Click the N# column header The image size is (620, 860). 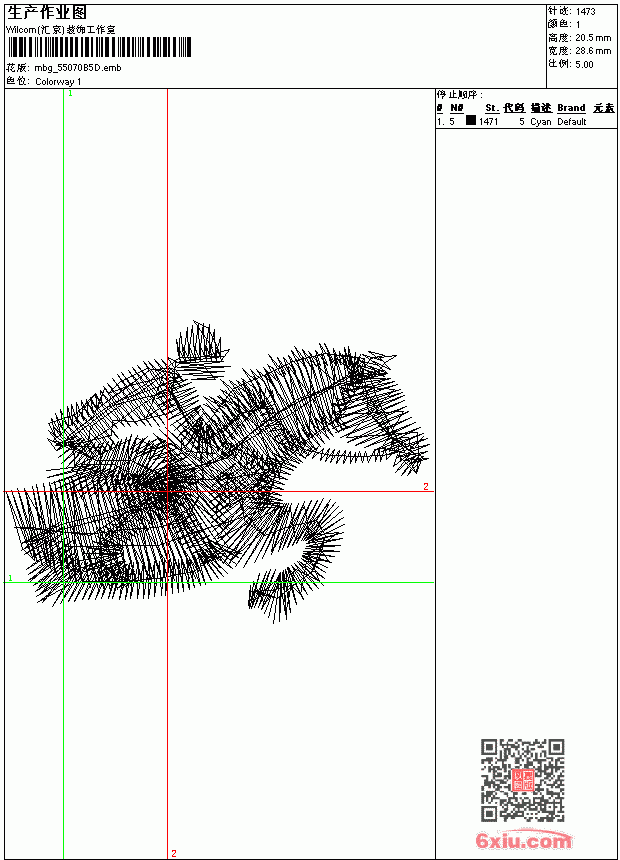(x=456, y=108)
